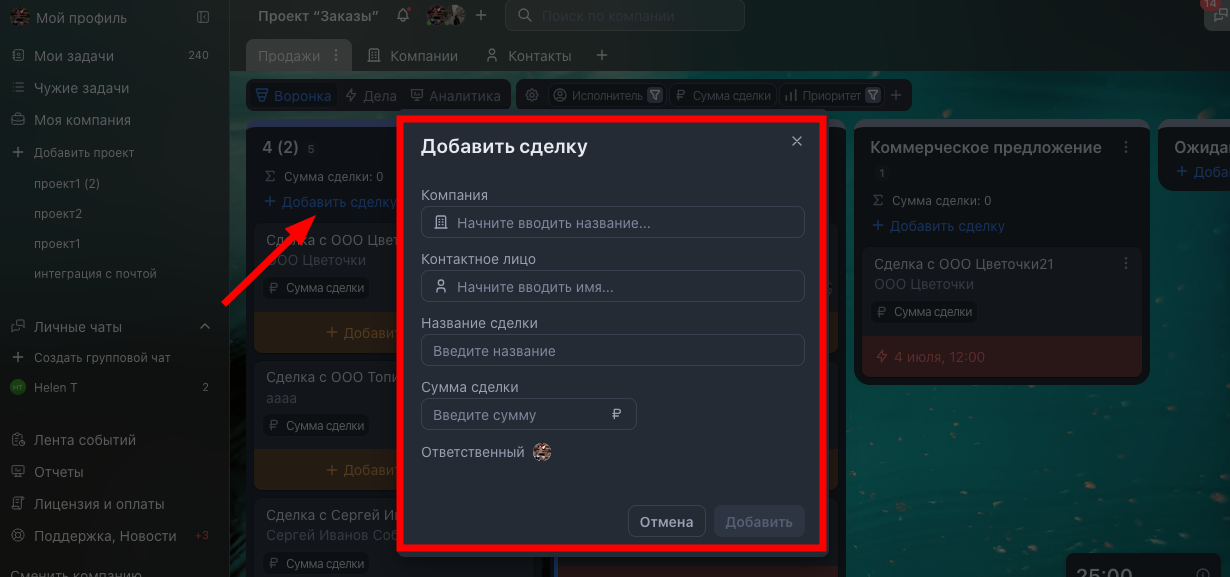The image size is (1230, 577).
Task: Click the Исполнитель filter funnel icon
Action: 655,95
